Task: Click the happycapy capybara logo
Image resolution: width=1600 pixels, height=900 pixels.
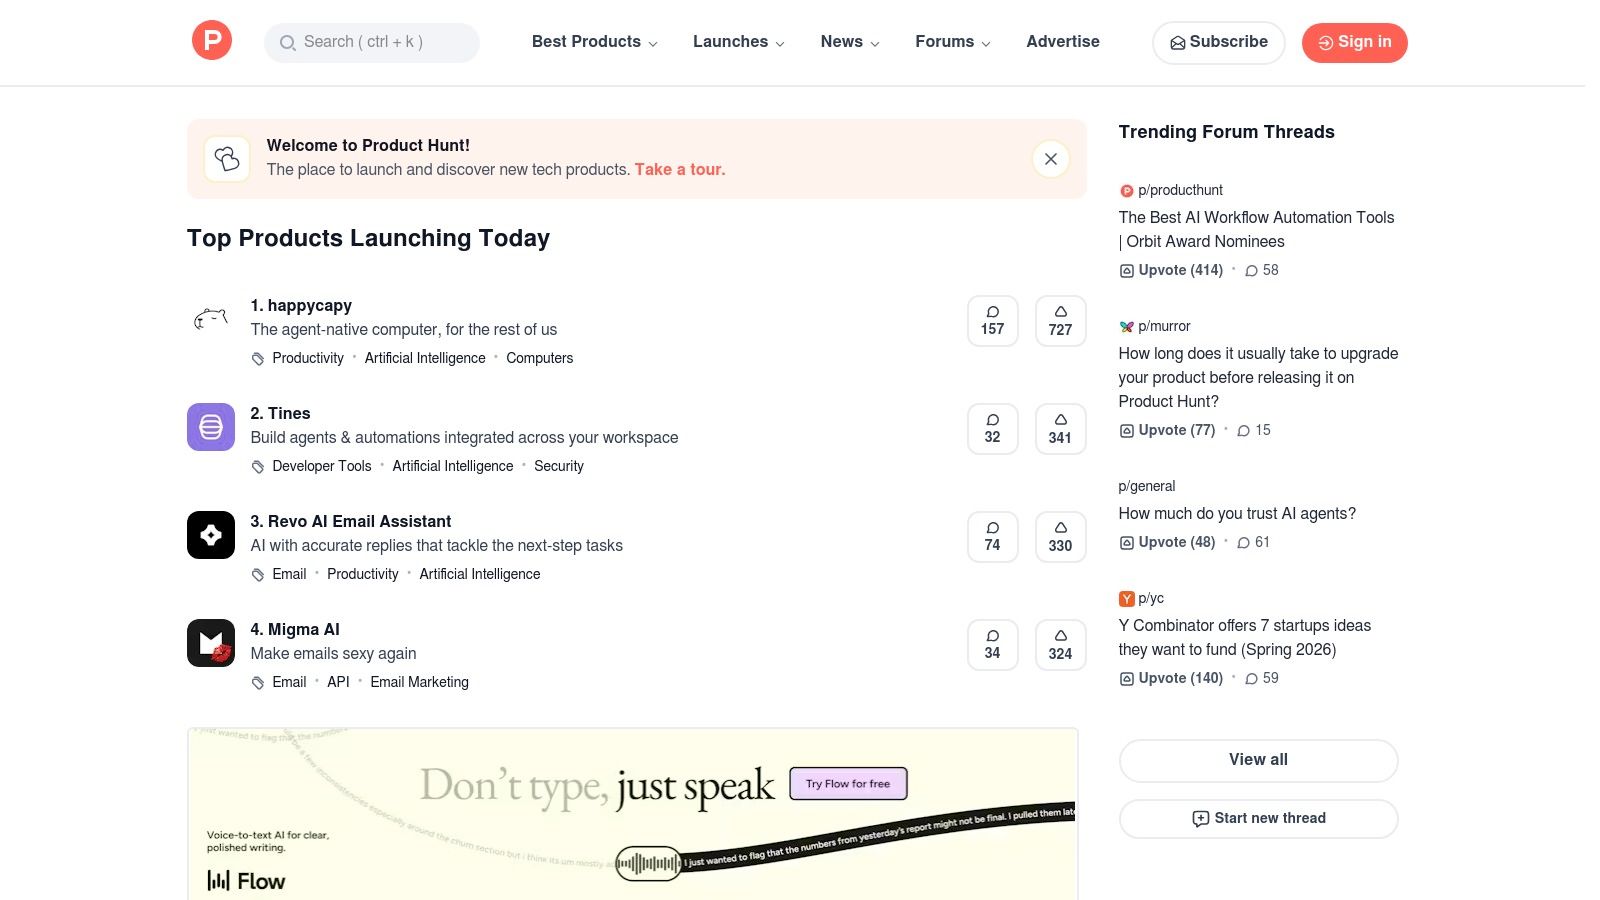Action: click(x=210, y=319)
